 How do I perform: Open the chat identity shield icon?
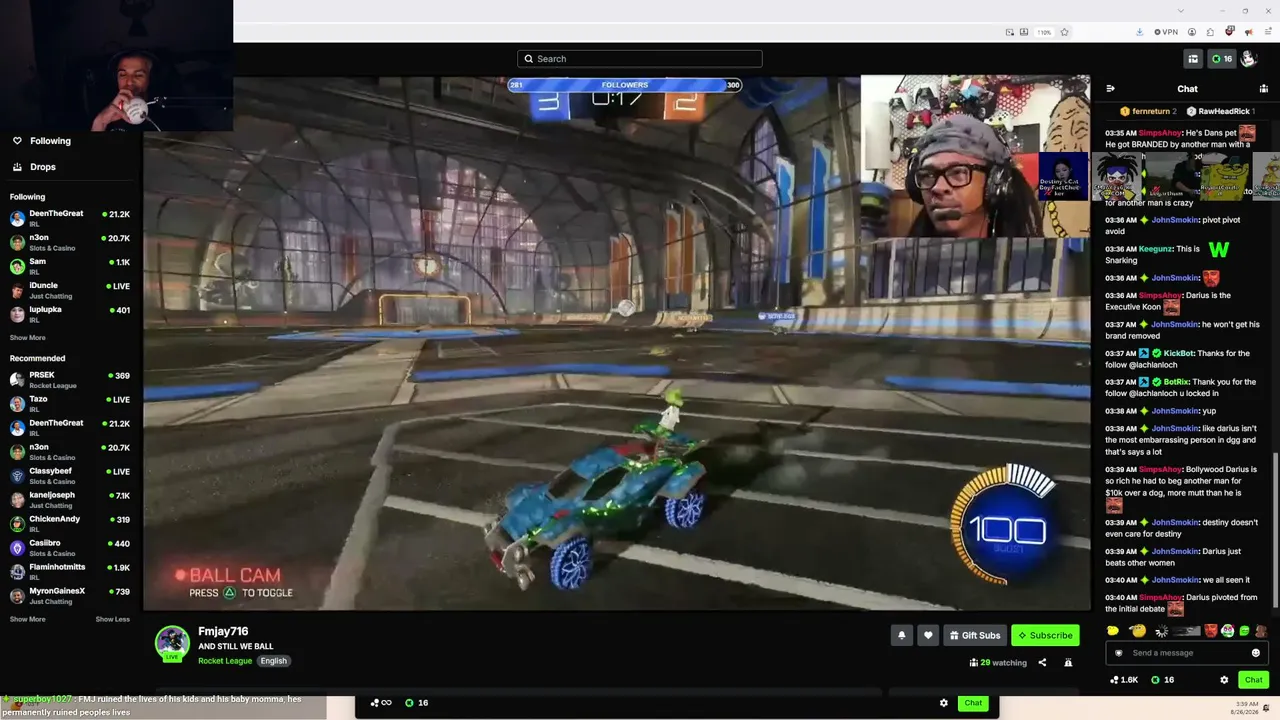[1119, 653]
